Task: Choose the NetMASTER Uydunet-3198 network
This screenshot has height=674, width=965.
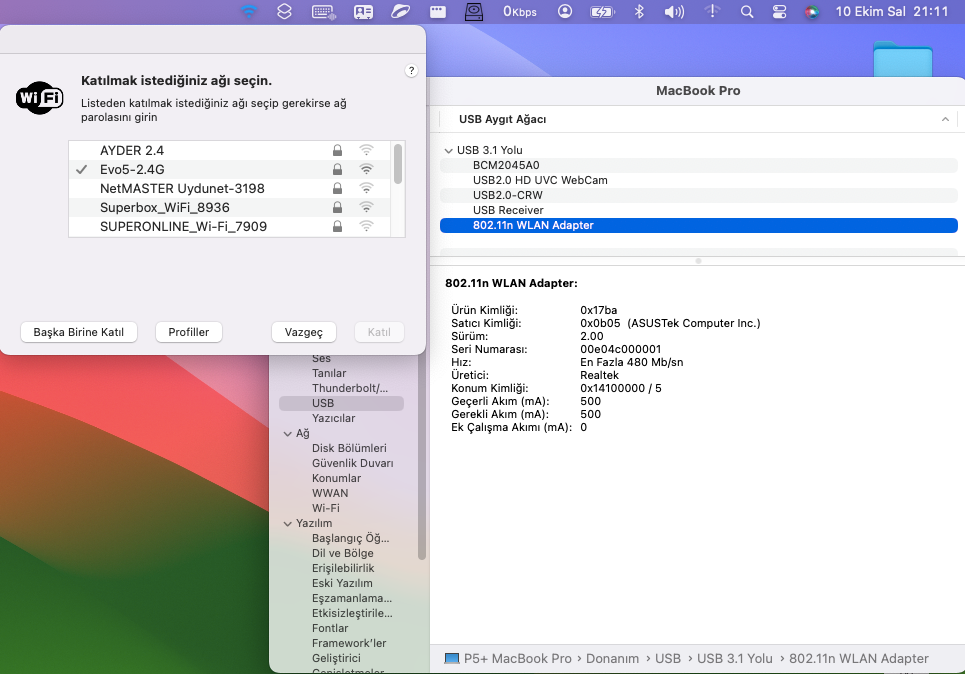Action: pyautogui.click(x=229, y=188)
